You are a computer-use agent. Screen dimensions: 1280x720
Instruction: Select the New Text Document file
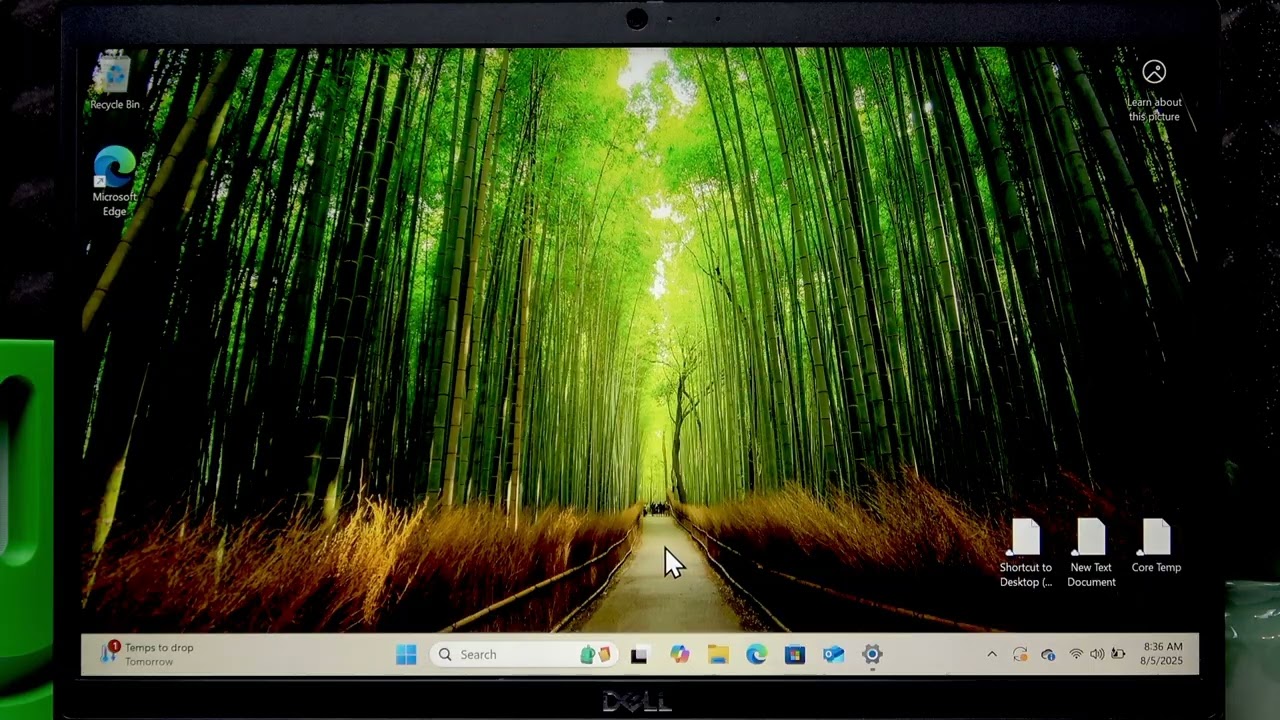[x=1091, y=553]
